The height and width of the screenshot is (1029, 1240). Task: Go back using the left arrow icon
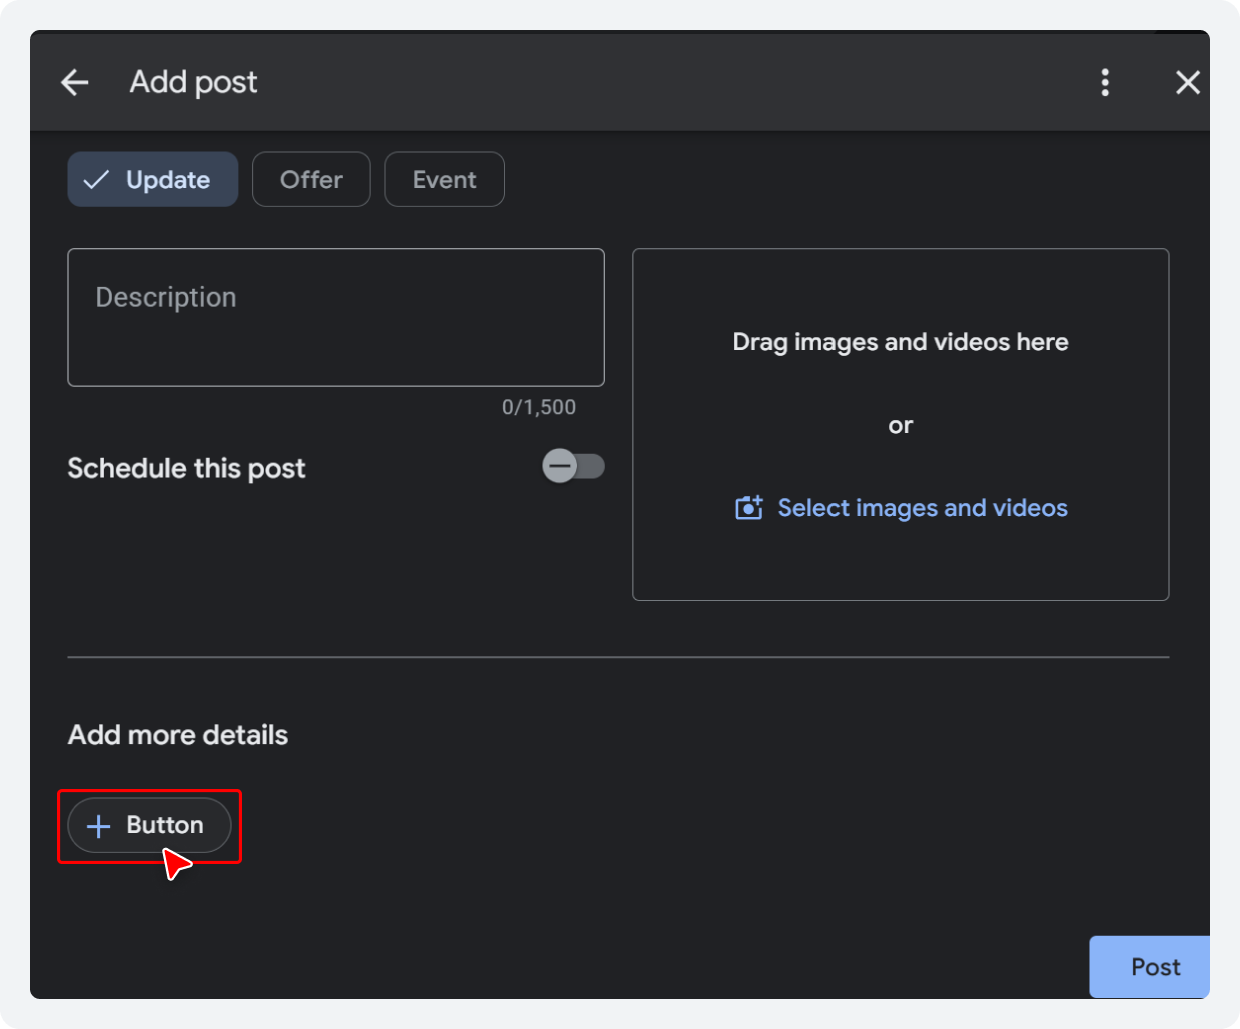pyautogui.click(x=75, y=82)
